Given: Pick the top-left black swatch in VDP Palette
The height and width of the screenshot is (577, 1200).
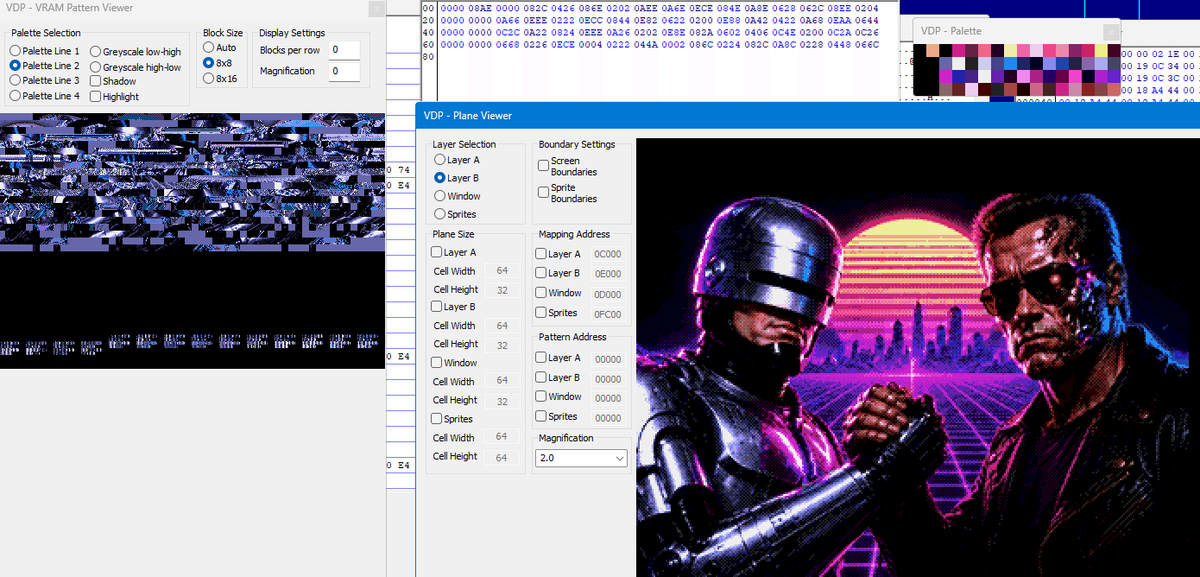Looking at the screenshot, I should tap(919, 50).
